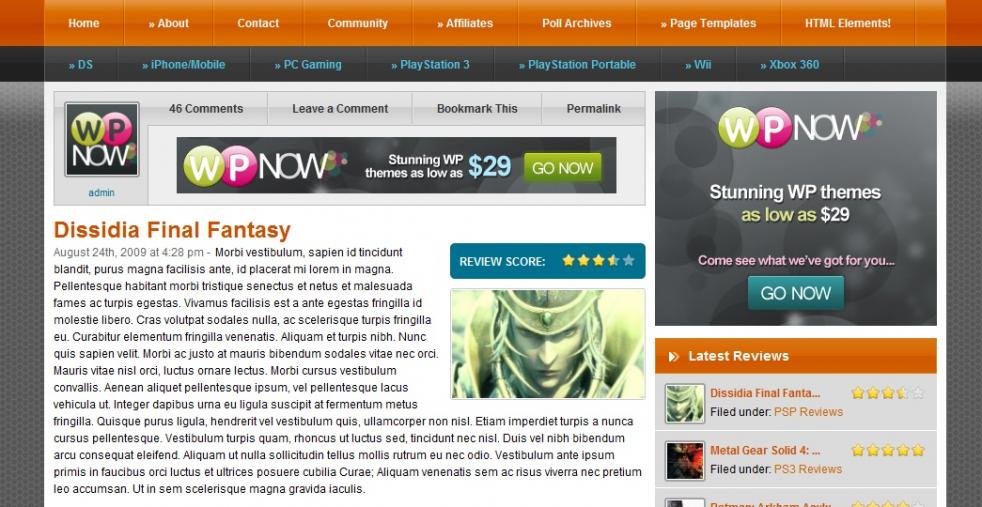Click the star rating beside Metal Gear Solid 4
Image resolution: width=982 pixels, height=507 pixels.
[x=887, y=450]
